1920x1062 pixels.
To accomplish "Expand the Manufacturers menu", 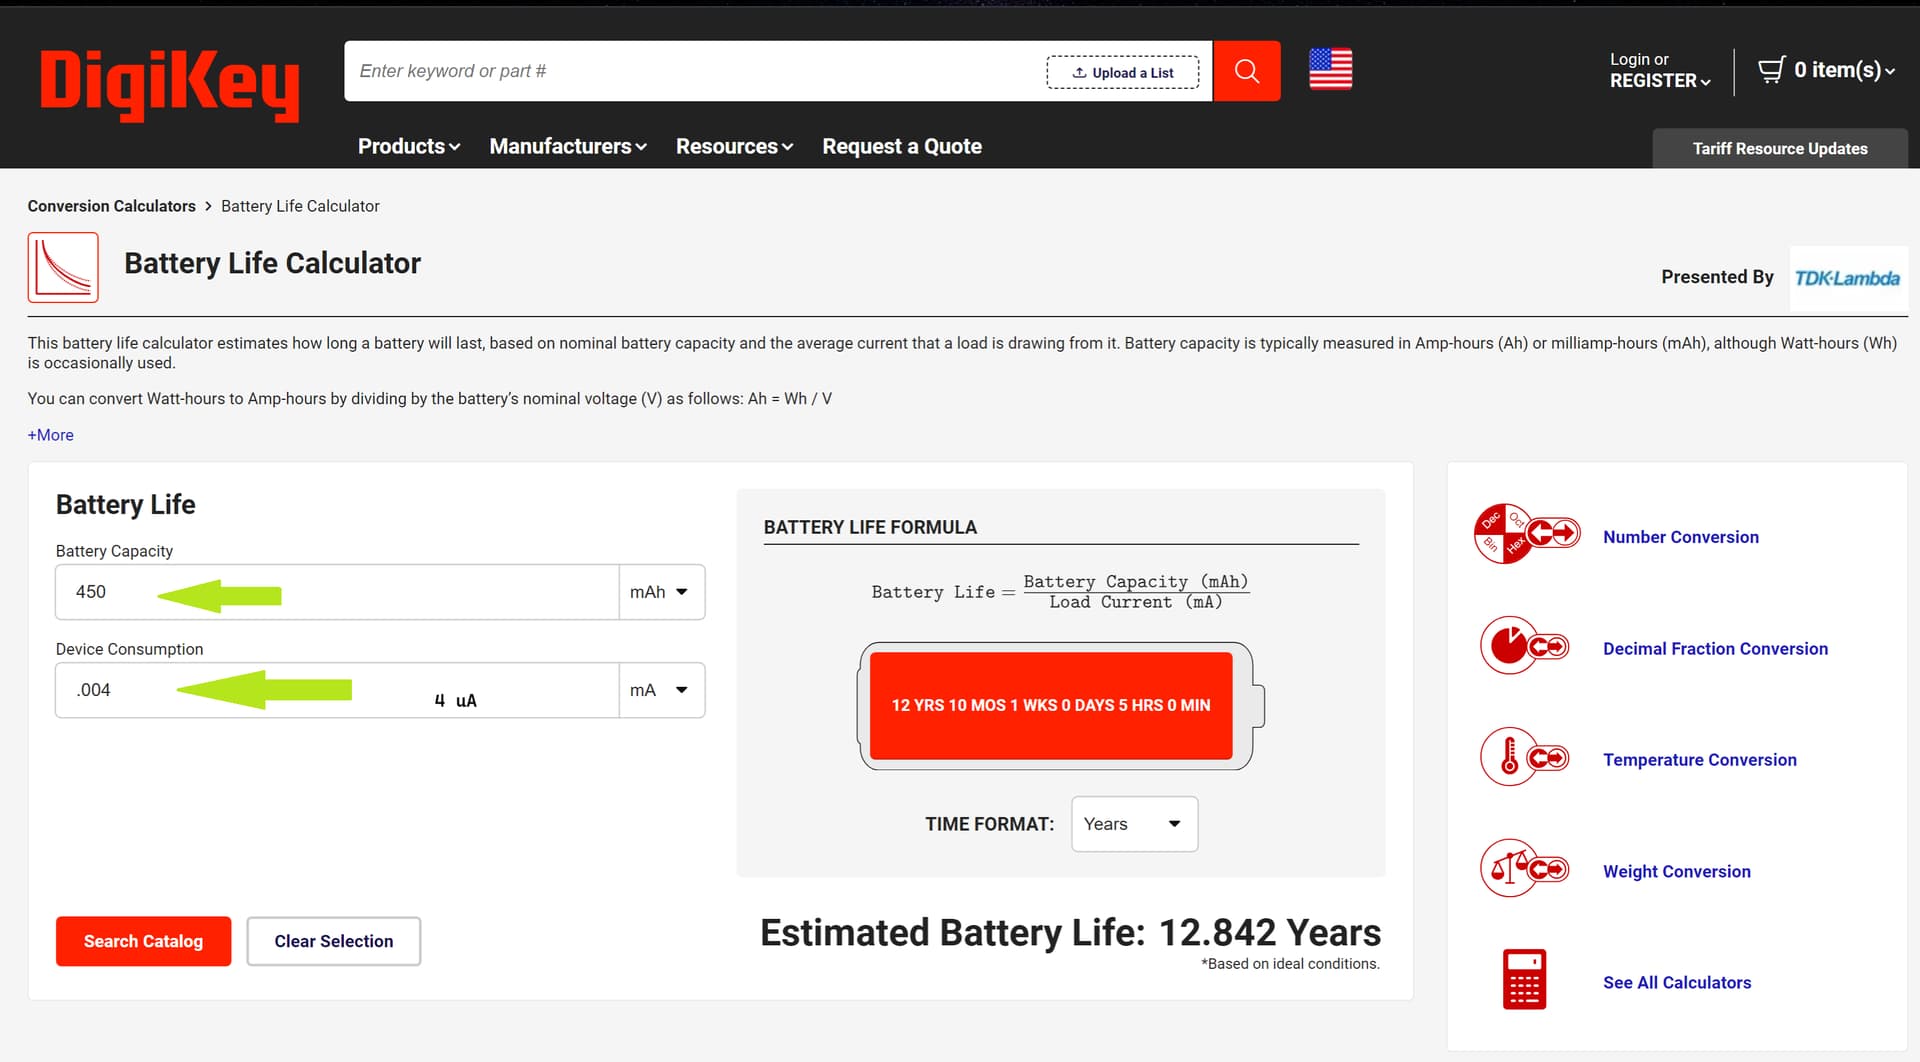I will coord(568,146).
